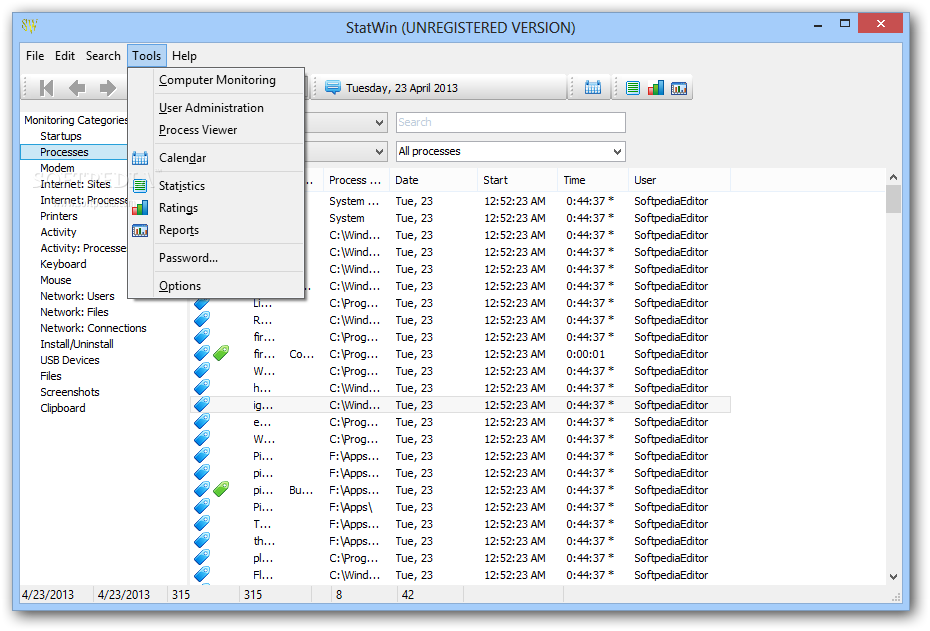930x631 pixels.
Task: Select Printers monitoring category
Action: (x=59, y=216)
